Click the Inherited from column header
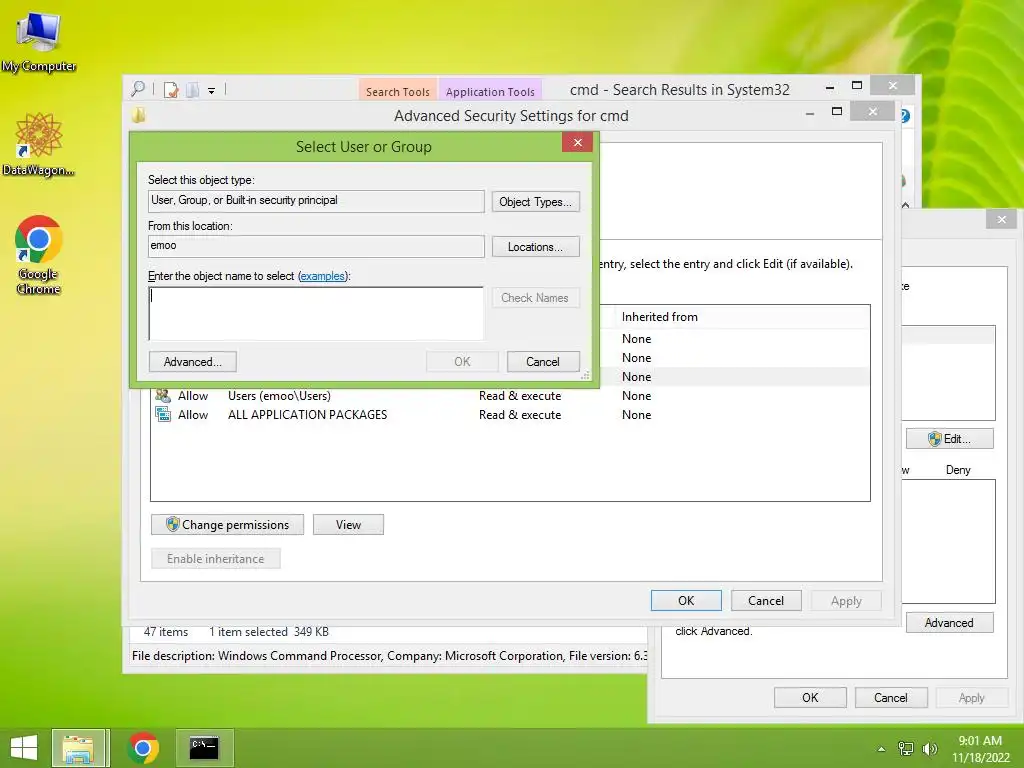The image size is (1024, 768). [x=659, y=317]
